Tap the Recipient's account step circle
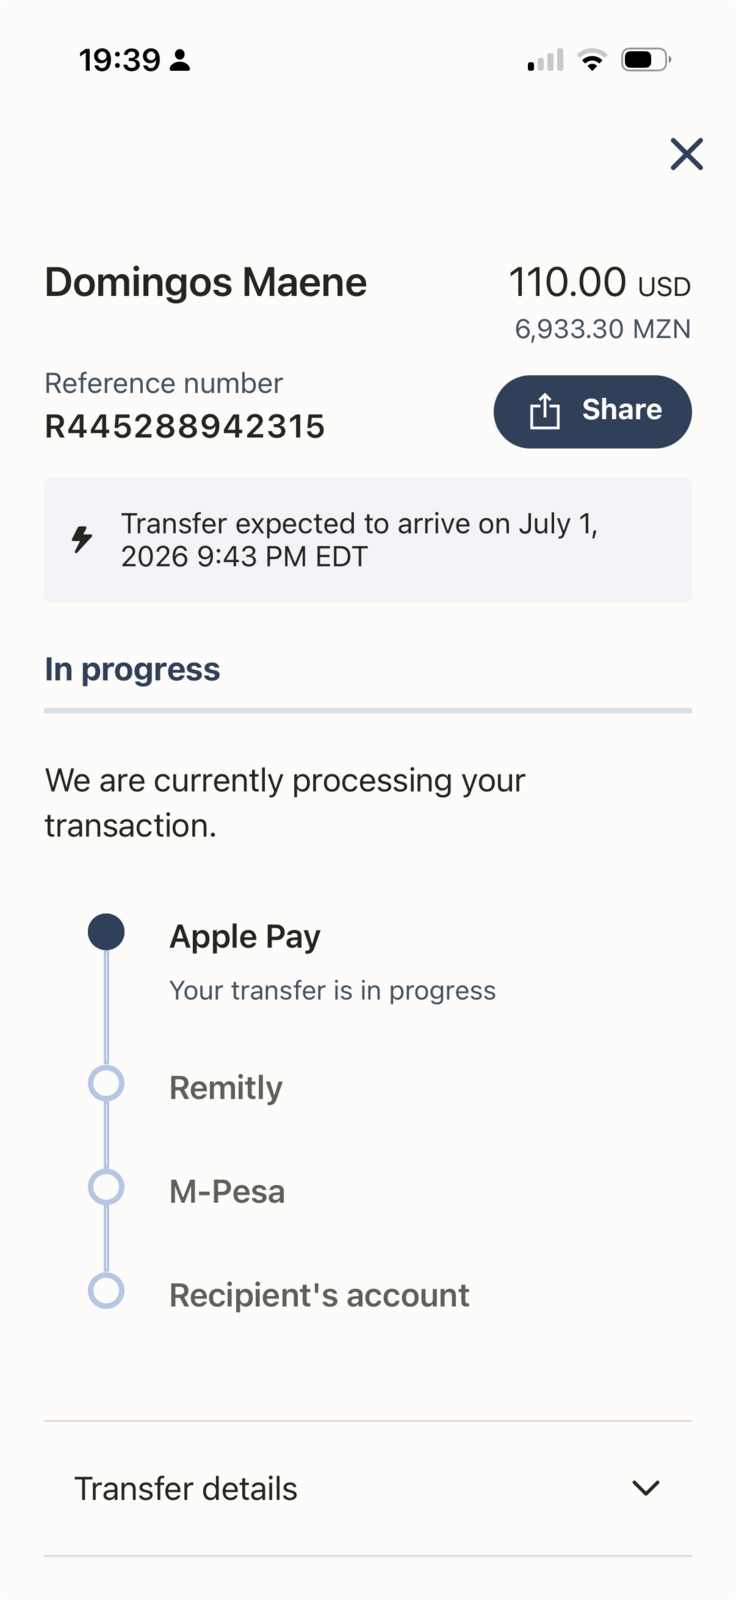The image size is (736, 1600). tap(106, 1291)
